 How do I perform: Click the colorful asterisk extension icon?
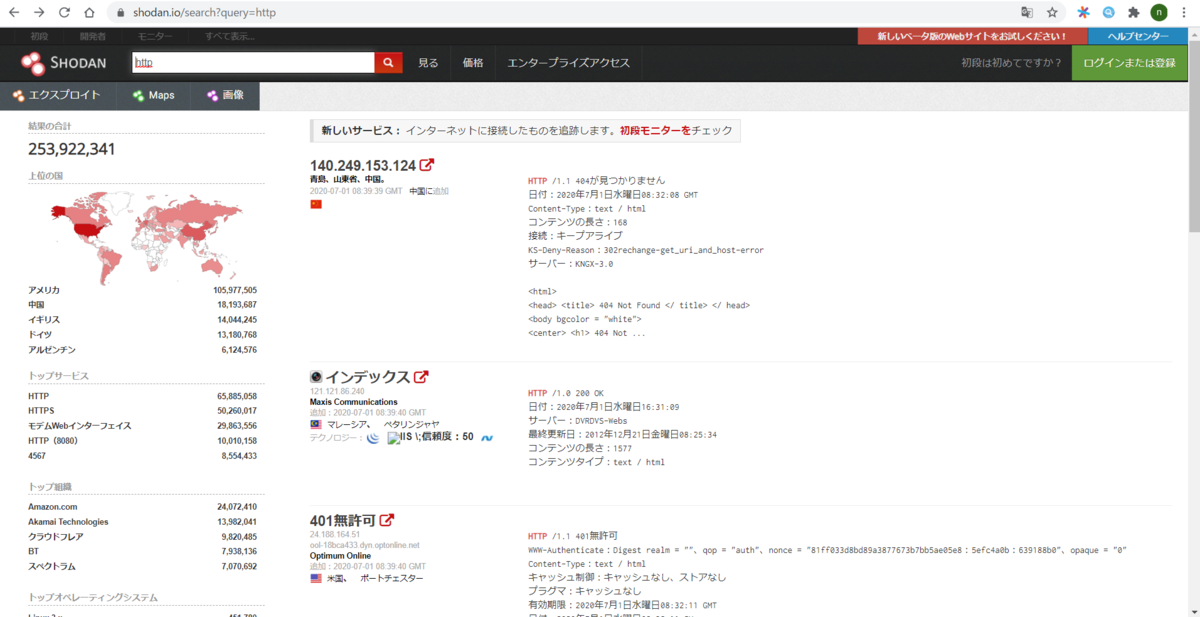coord(1083,13)
